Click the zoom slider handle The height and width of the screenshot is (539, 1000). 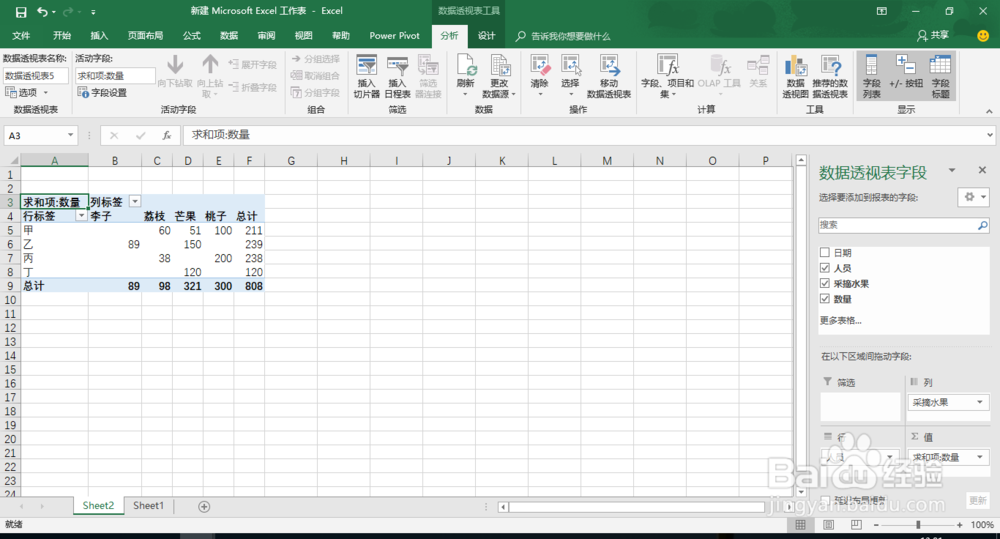(x=918, y=525)
